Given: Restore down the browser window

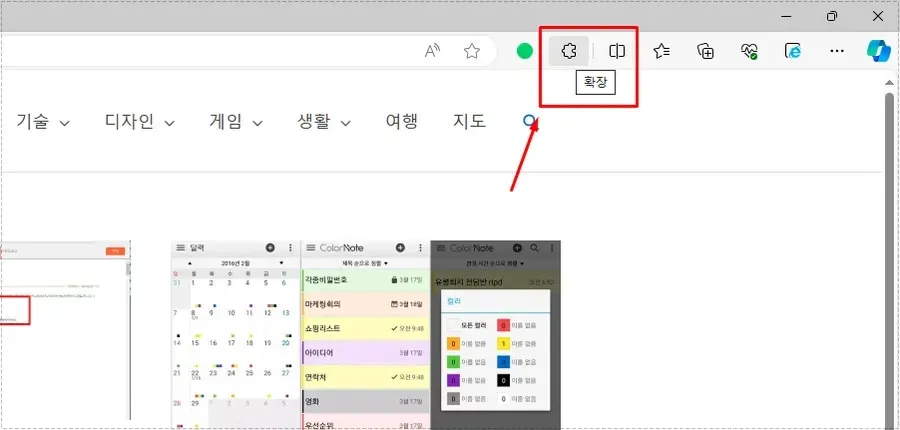Looking at the screenshot, I should coord(832,16).
